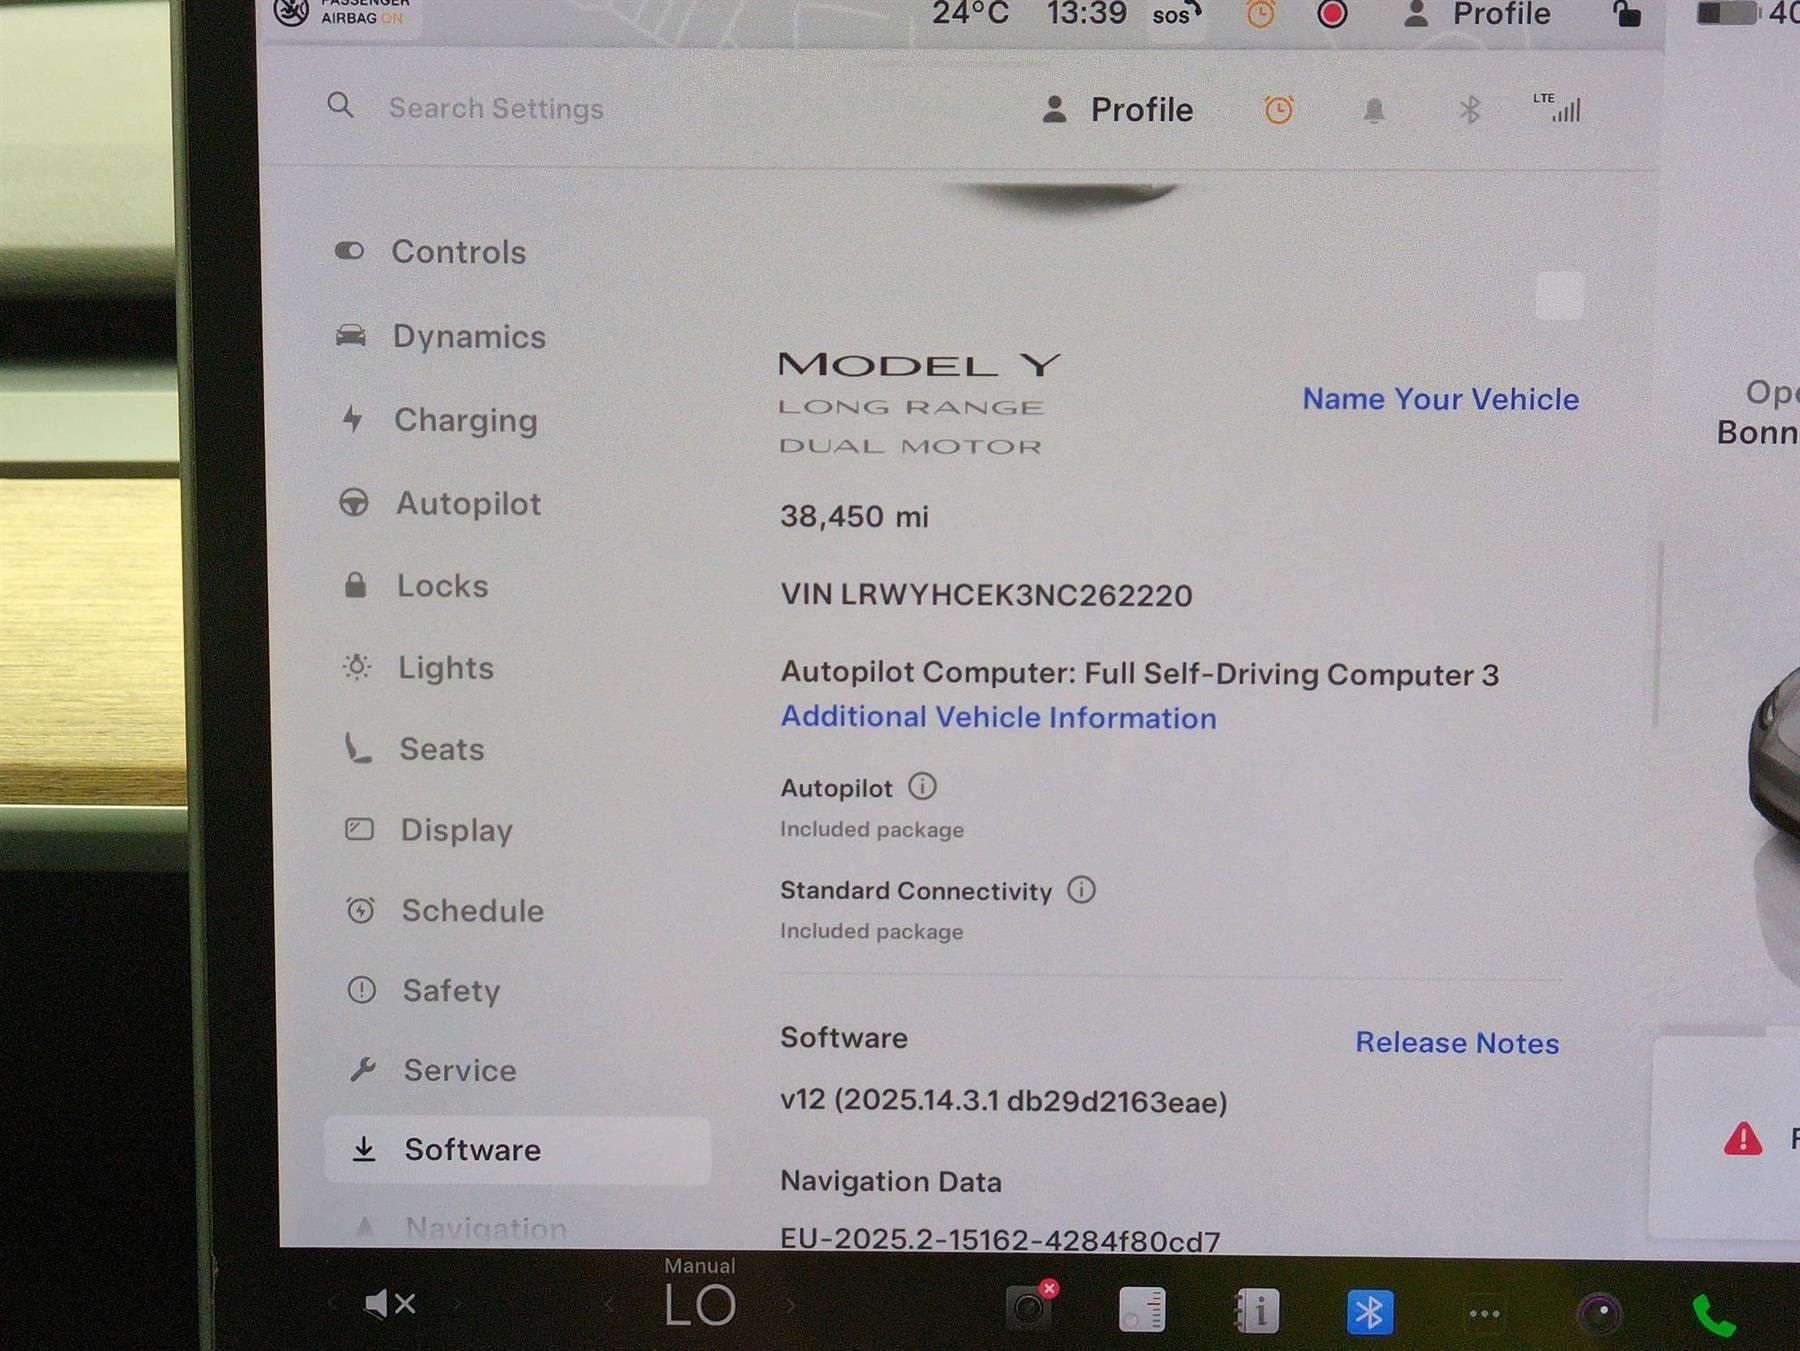This screenshot has width=1800, height=1351.
Task: Open Profile dropdown in settings header
Action: [x=1118, y=110]
